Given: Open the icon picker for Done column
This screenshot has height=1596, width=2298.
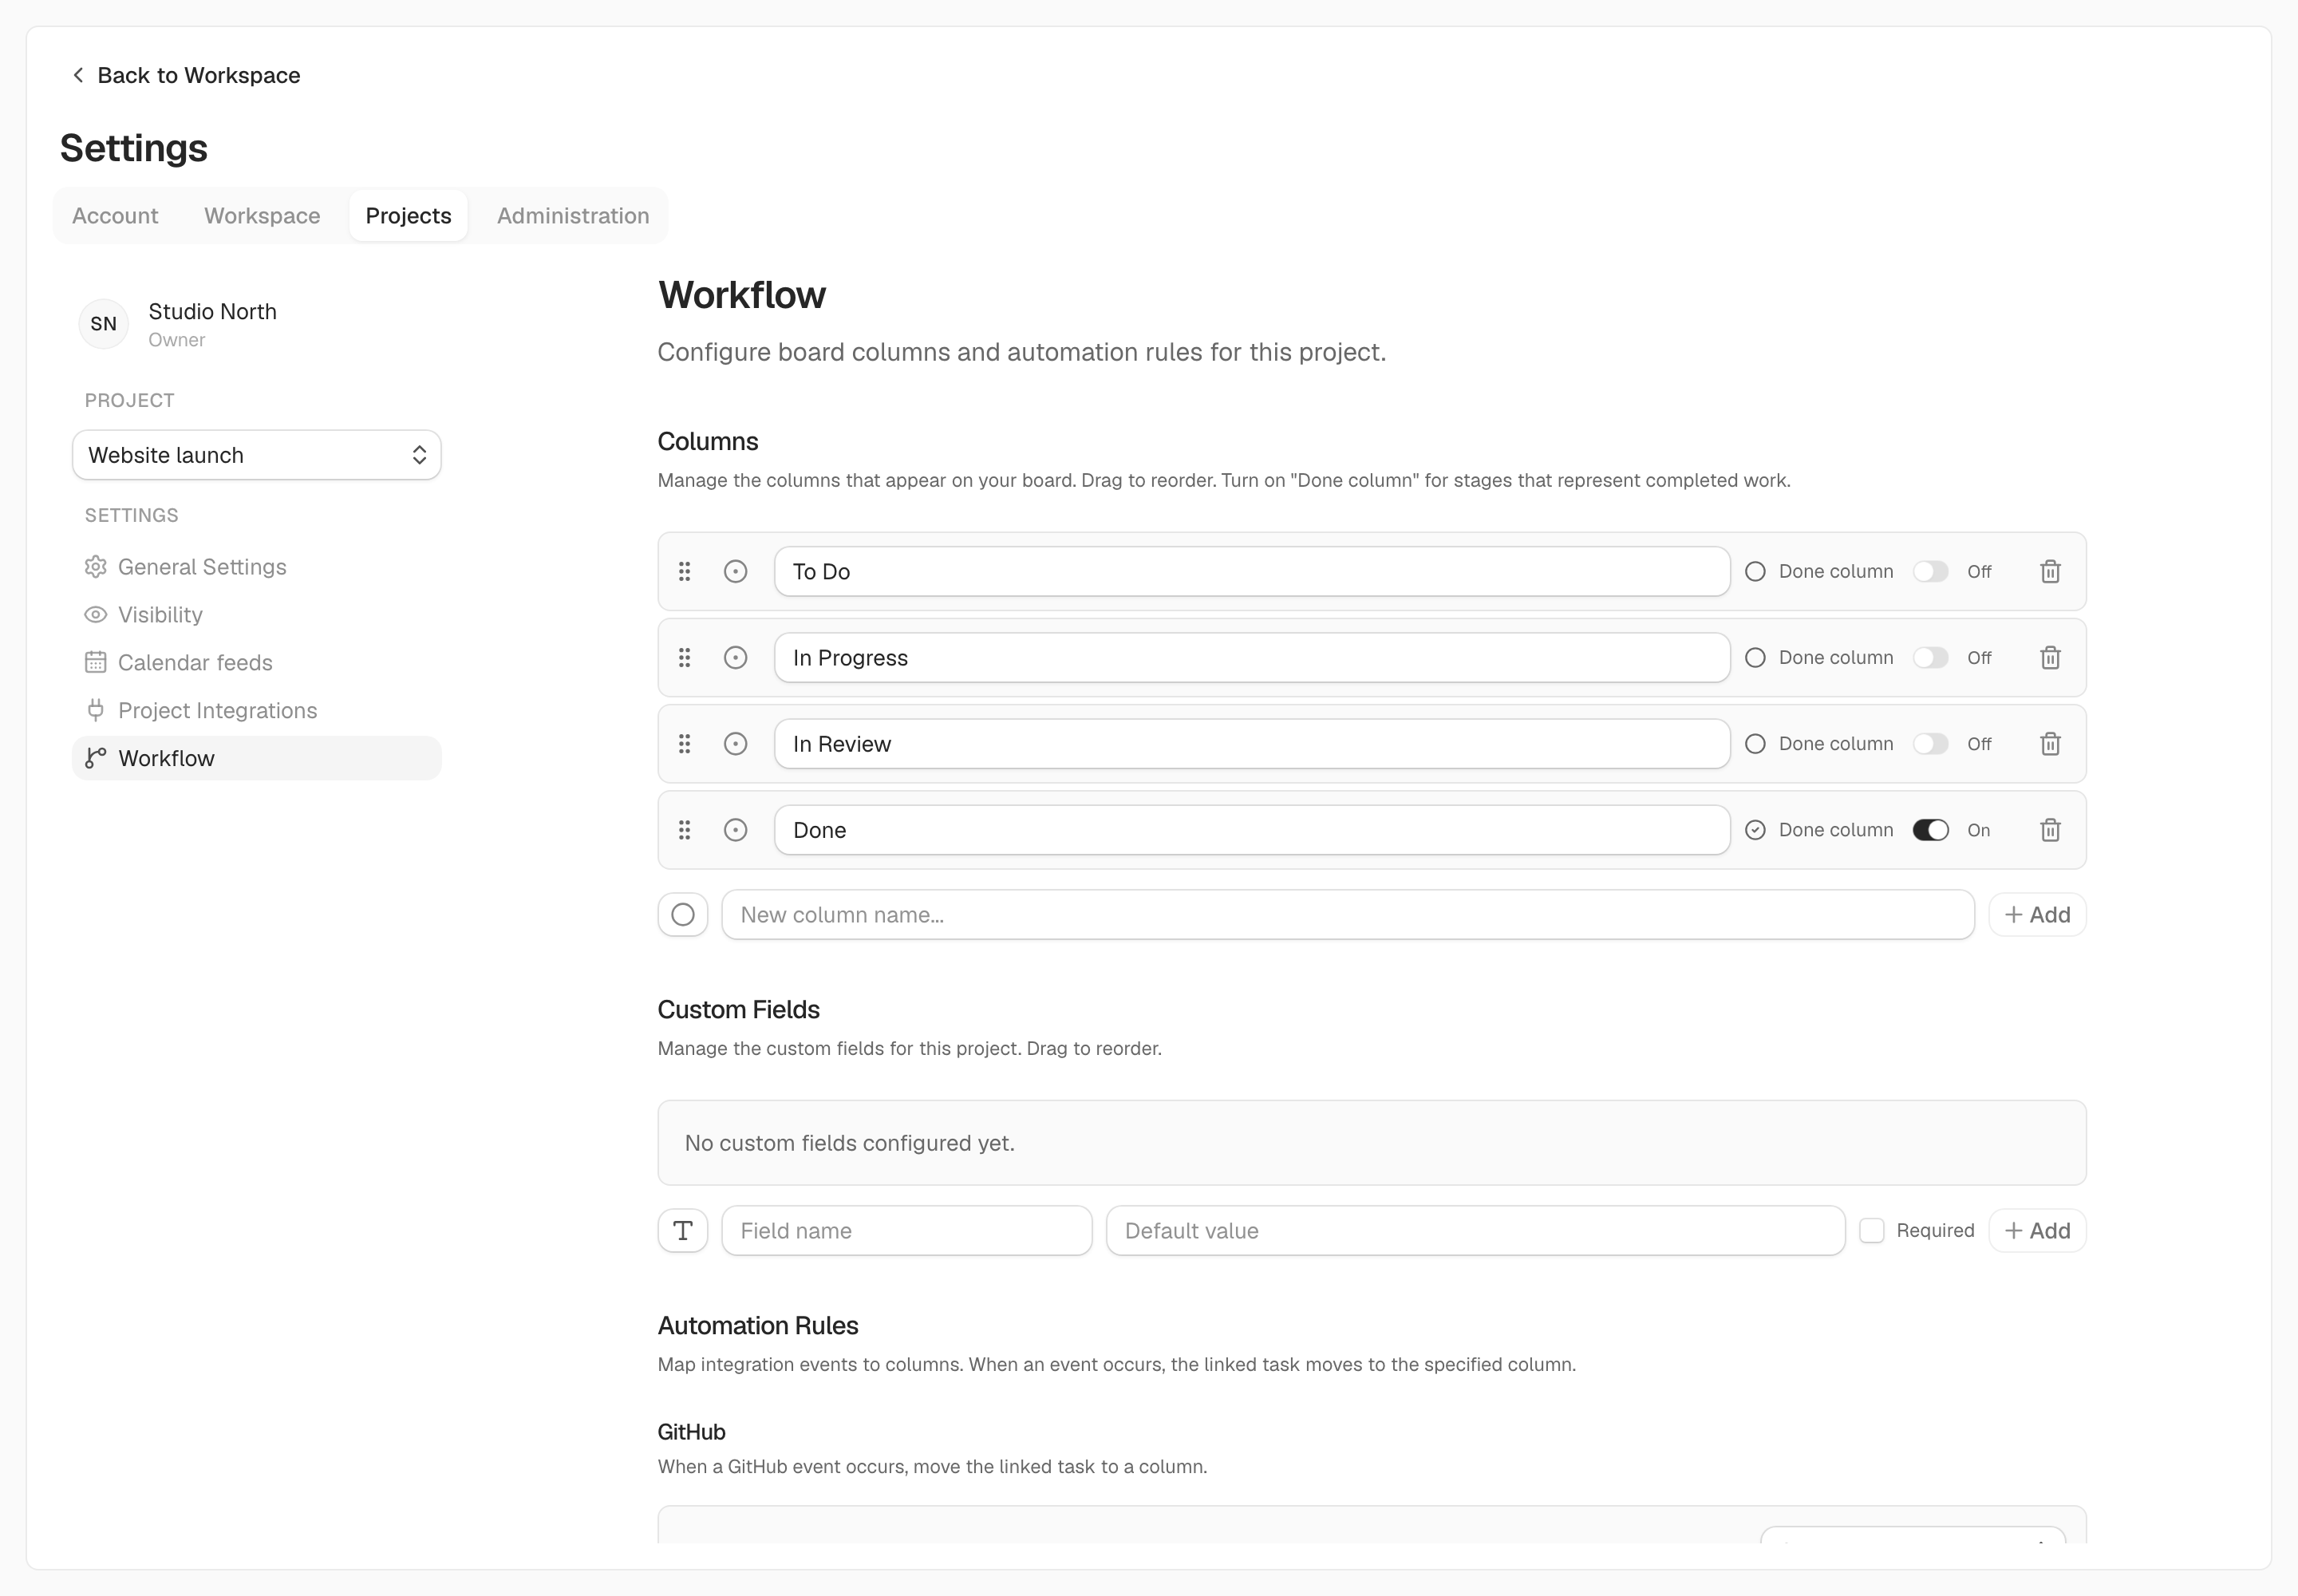Looking at the screenshot, I should click(735, 829).
